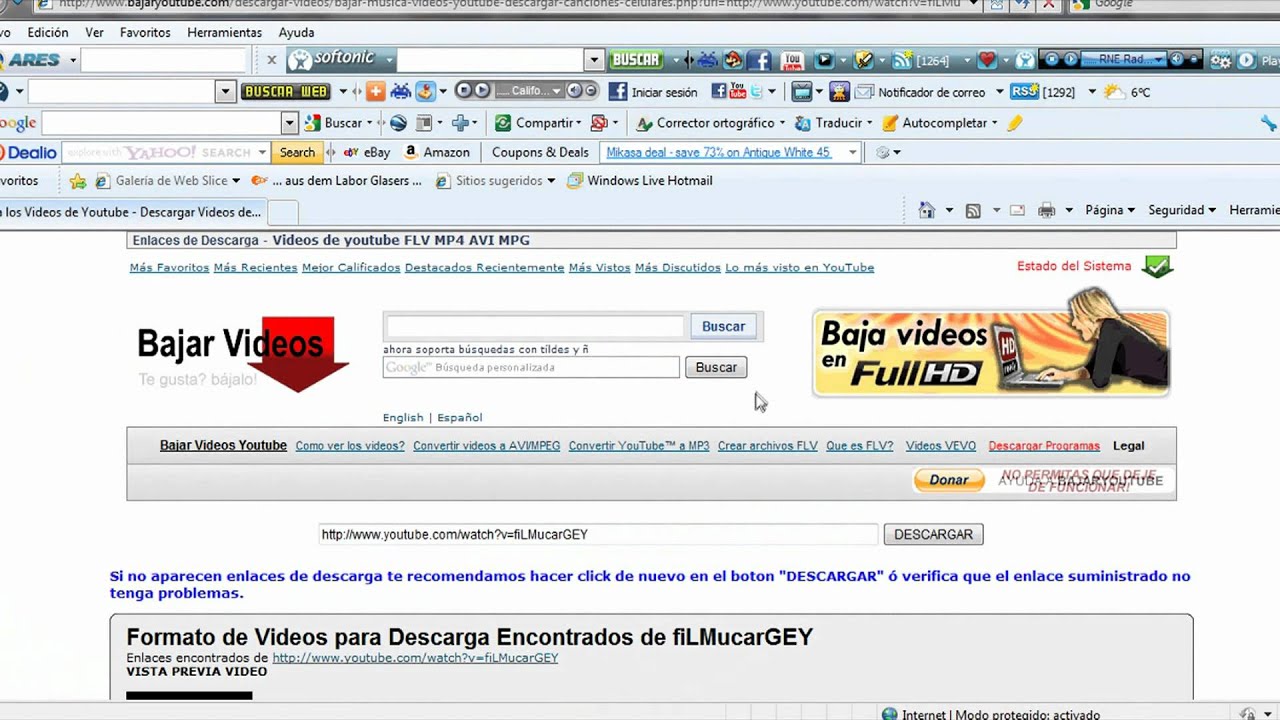Click the BUSCAR WEB button
Screen dimensions: 1280x720
[286, 92]
